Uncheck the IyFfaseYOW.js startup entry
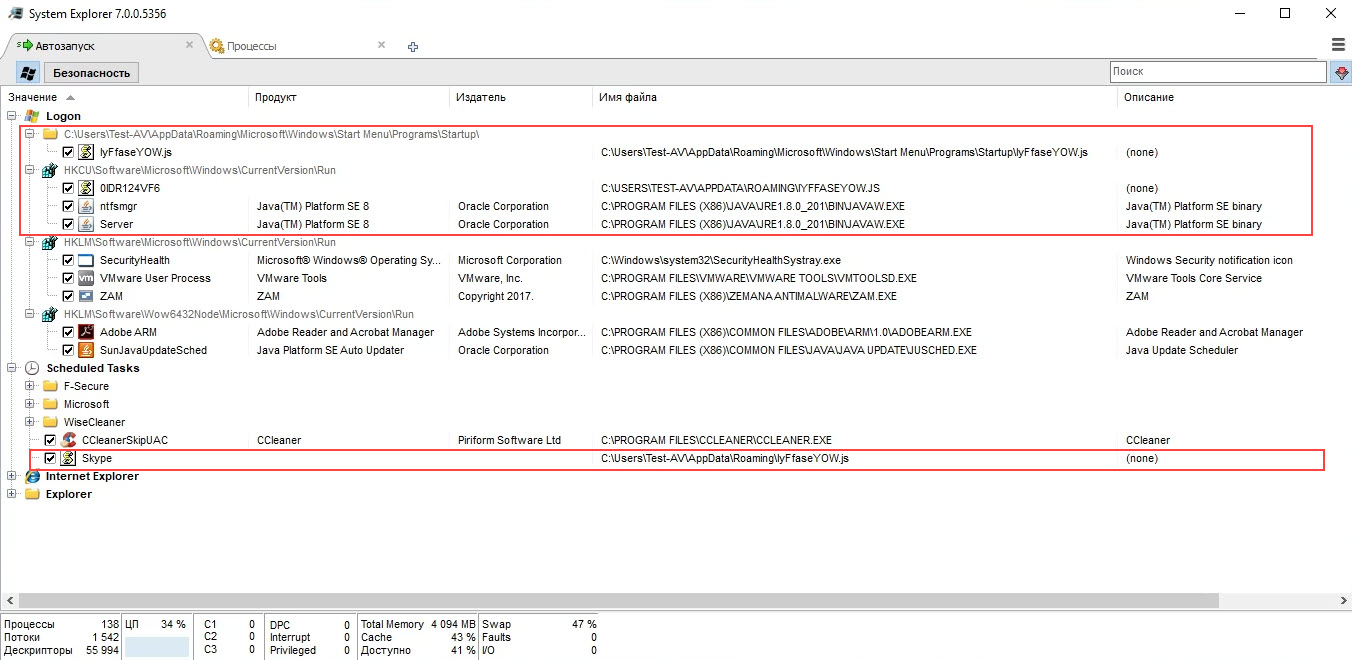 click(x=68, y=152)
